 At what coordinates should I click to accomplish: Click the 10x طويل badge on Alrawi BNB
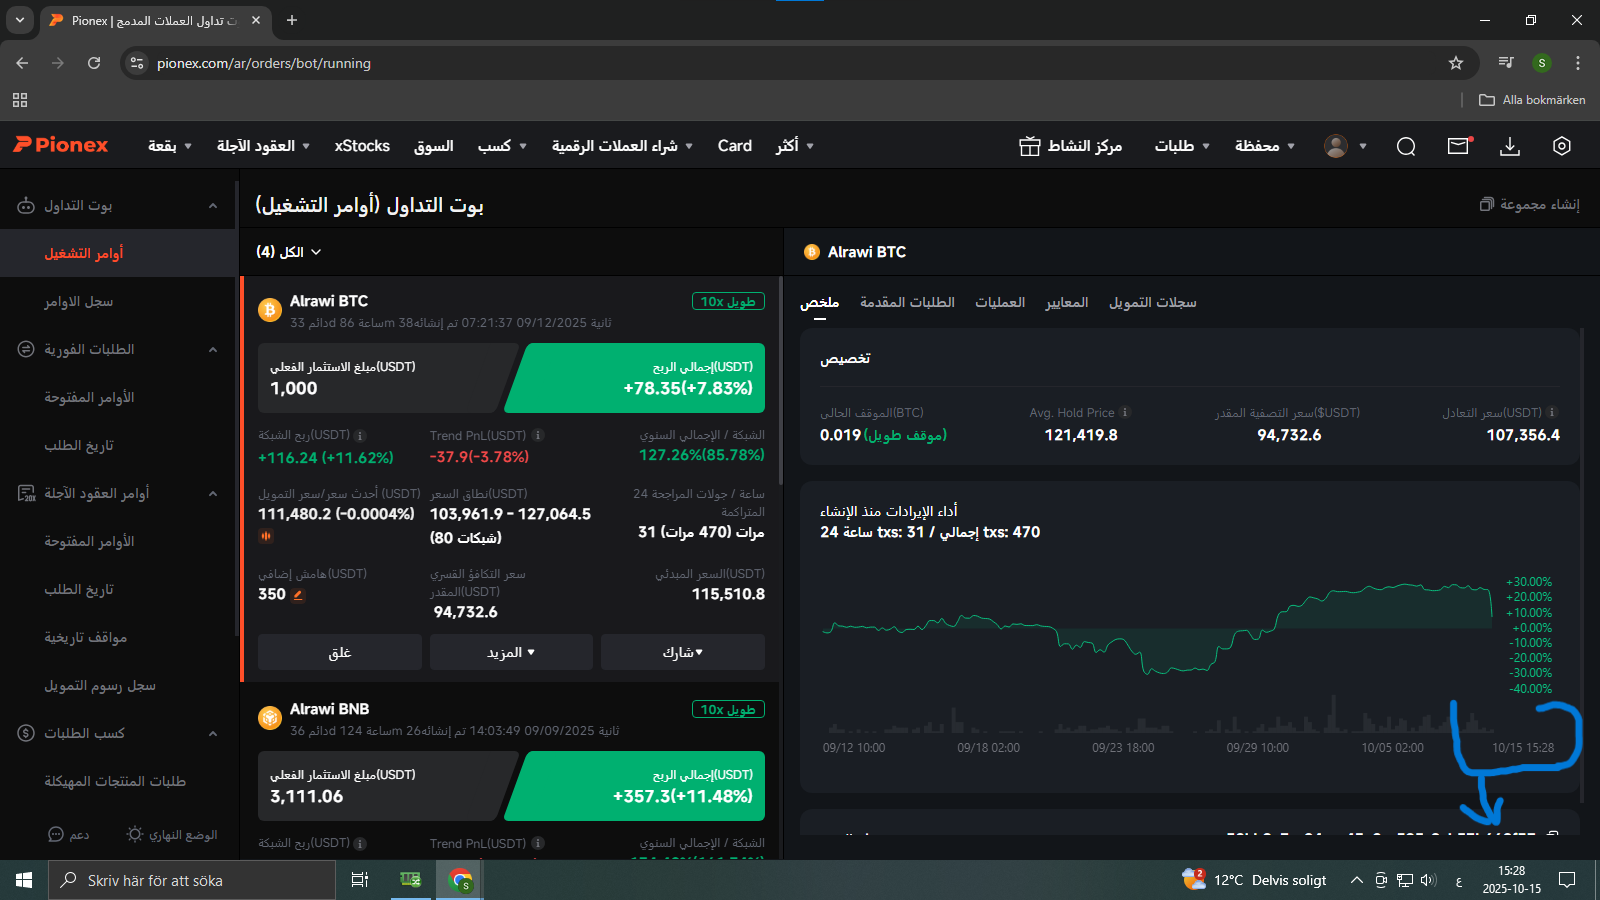click(x=728, y=709)
